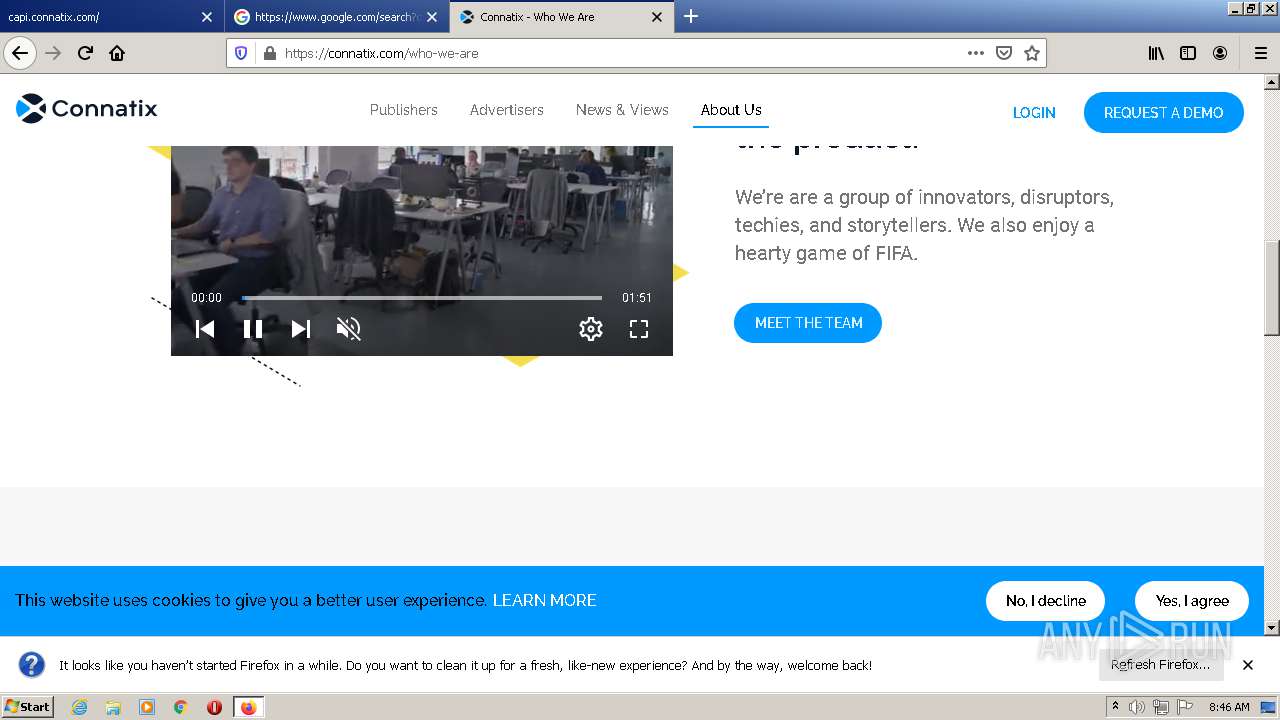Expand hidden system tray icons
The width and height of the screenshot is (1280, 720).
pyautogui.click(x=1115, y=707)
